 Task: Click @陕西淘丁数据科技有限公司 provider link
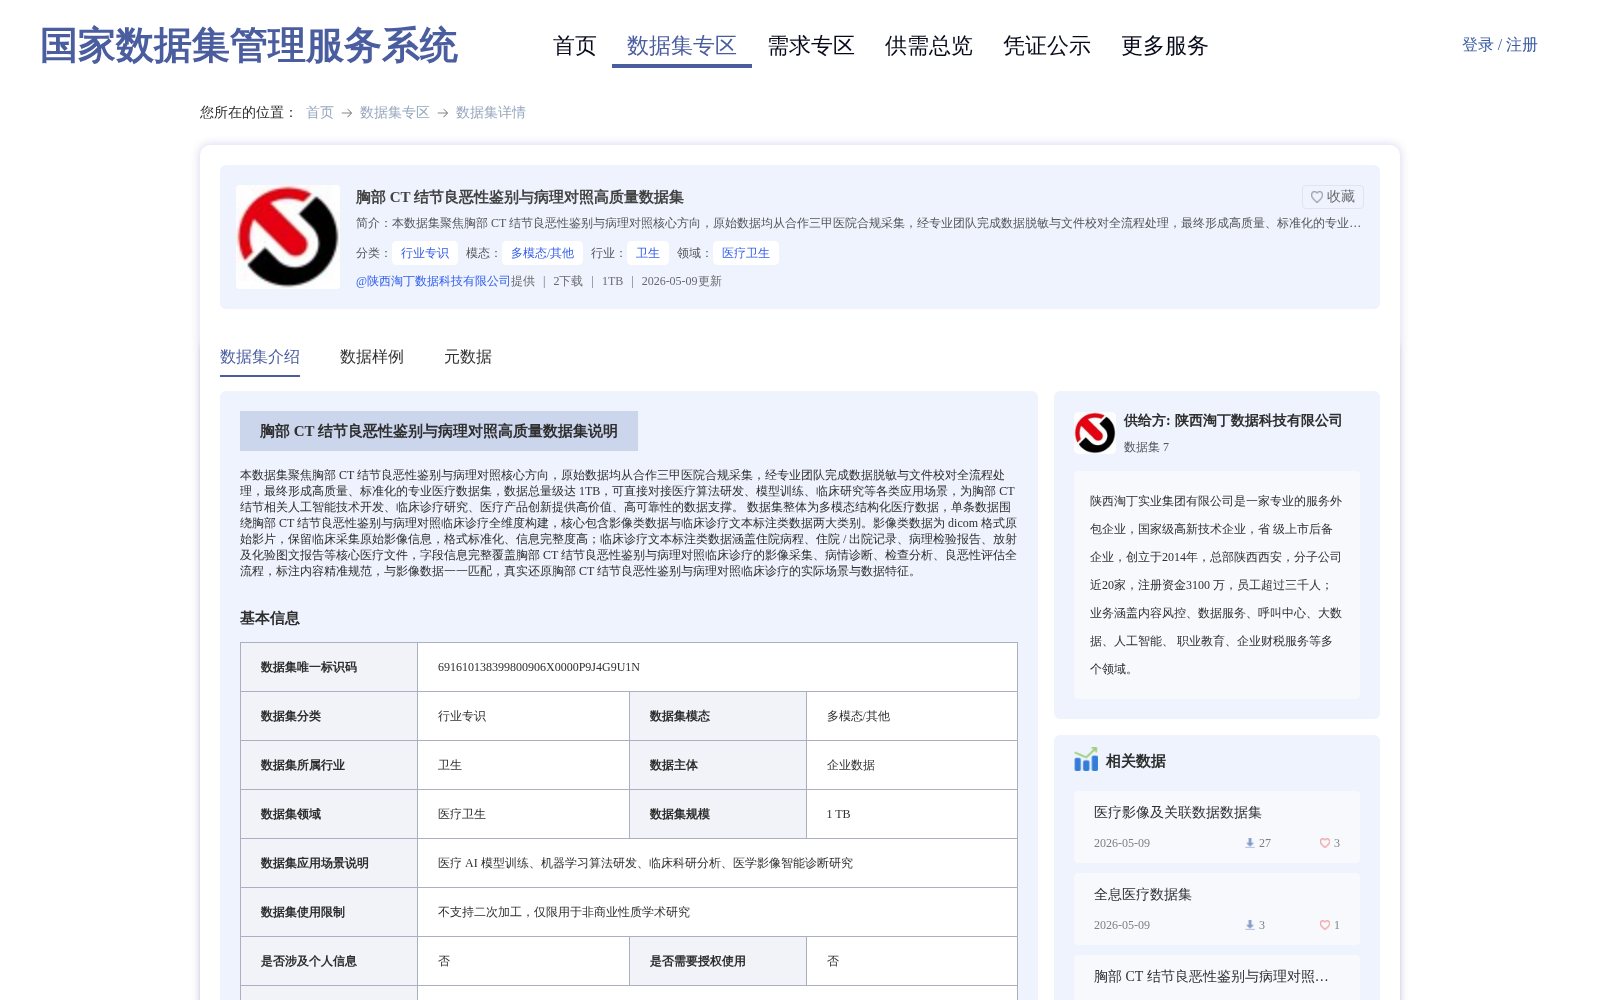(433, 281)
